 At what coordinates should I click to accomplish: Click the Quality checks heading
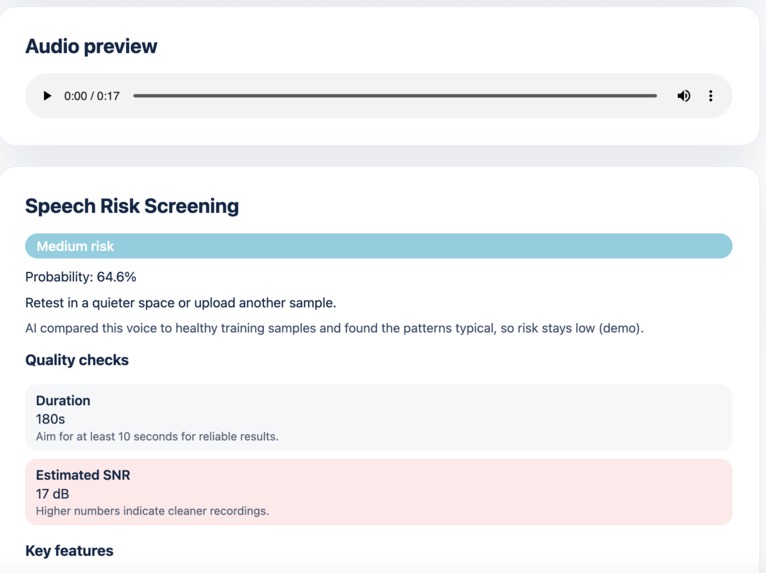[77, 360]
